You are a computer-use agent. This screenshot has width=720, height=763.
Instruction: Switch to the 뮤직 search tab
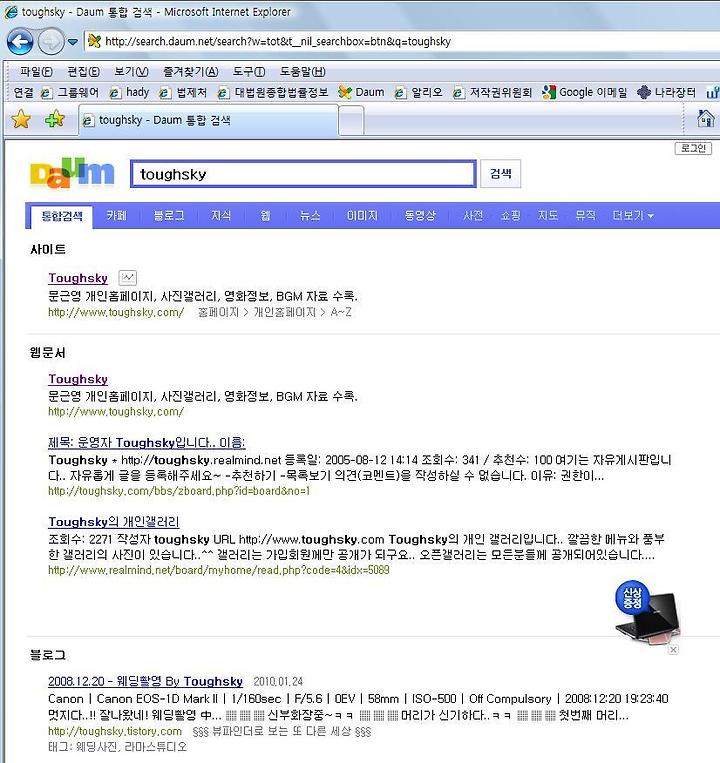point(585,216)
